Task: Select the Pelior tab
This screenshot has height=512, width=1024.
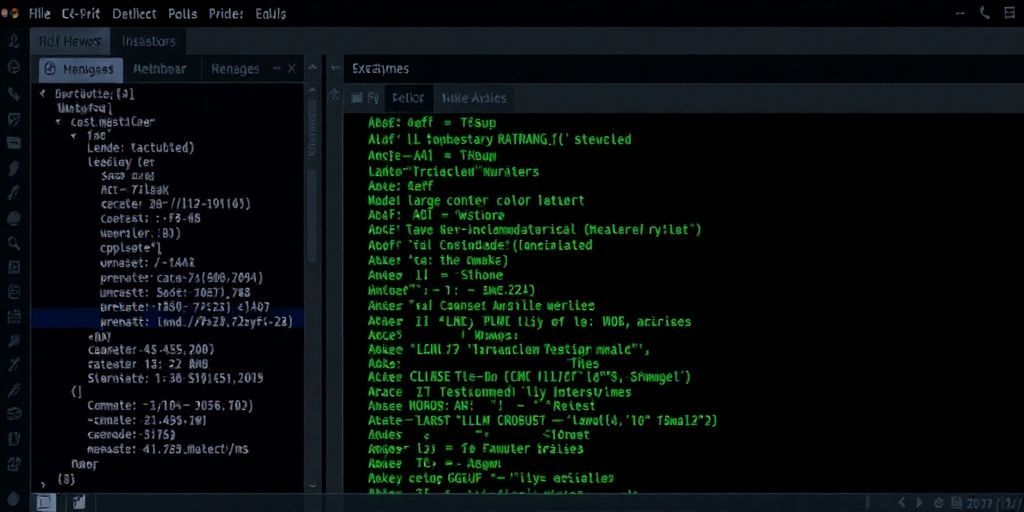Action: [x=408, y=98]
